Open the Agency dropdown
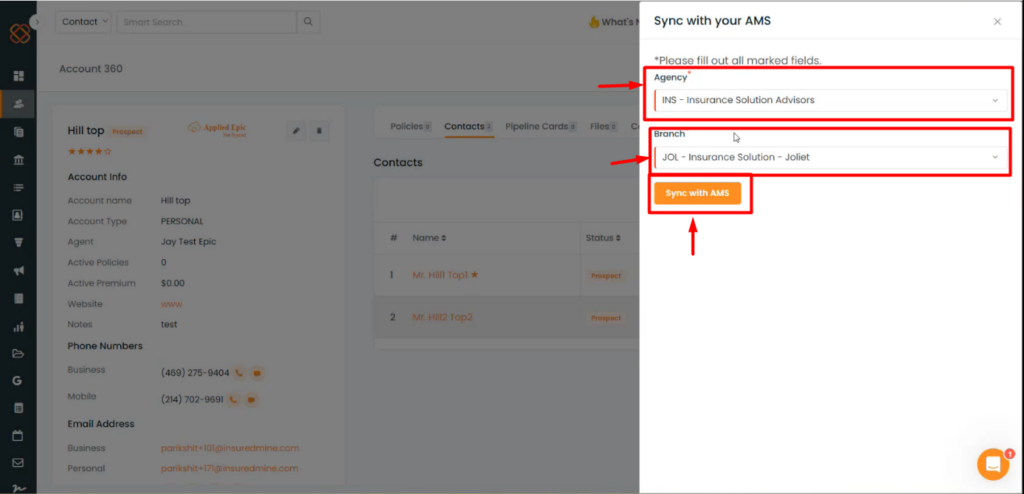The height and width of the screenshot is (494, 1024). pyautogui.click(x=830, y=100)
